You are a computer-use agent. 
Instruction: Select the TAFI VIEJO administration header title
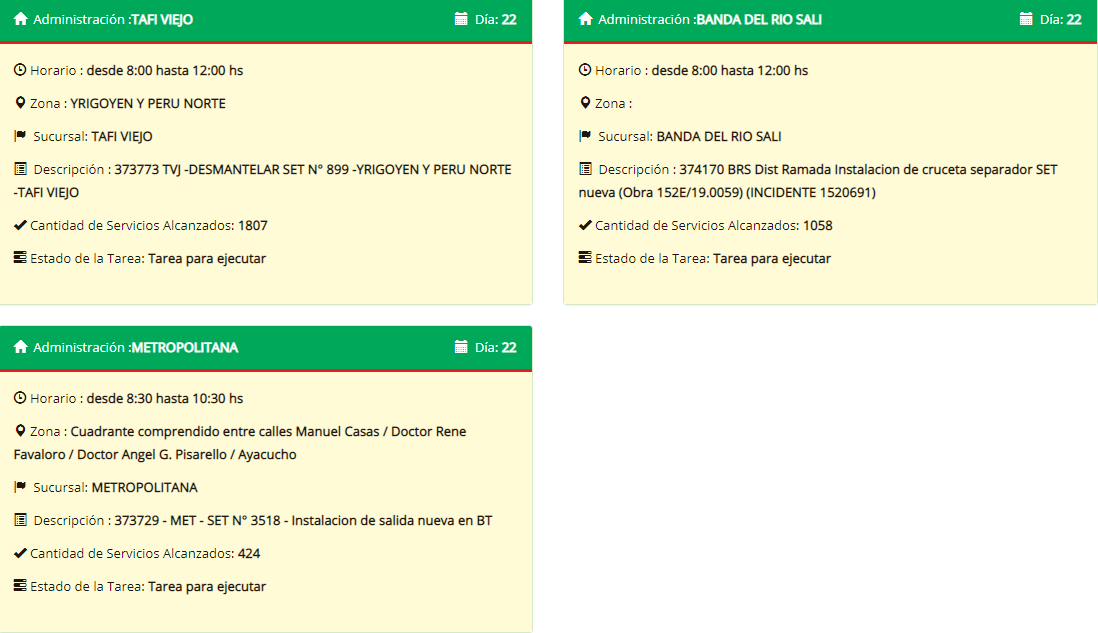[x=161, y=19]
